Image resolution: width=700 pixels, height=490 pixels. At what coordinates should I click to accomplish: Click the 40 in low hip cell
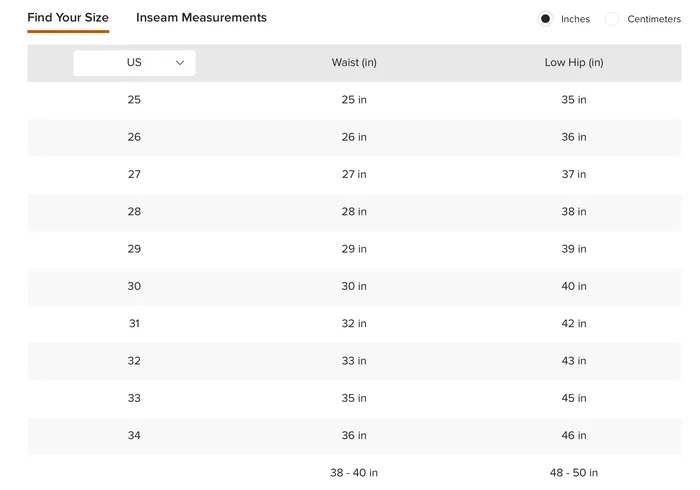[574, 286]
